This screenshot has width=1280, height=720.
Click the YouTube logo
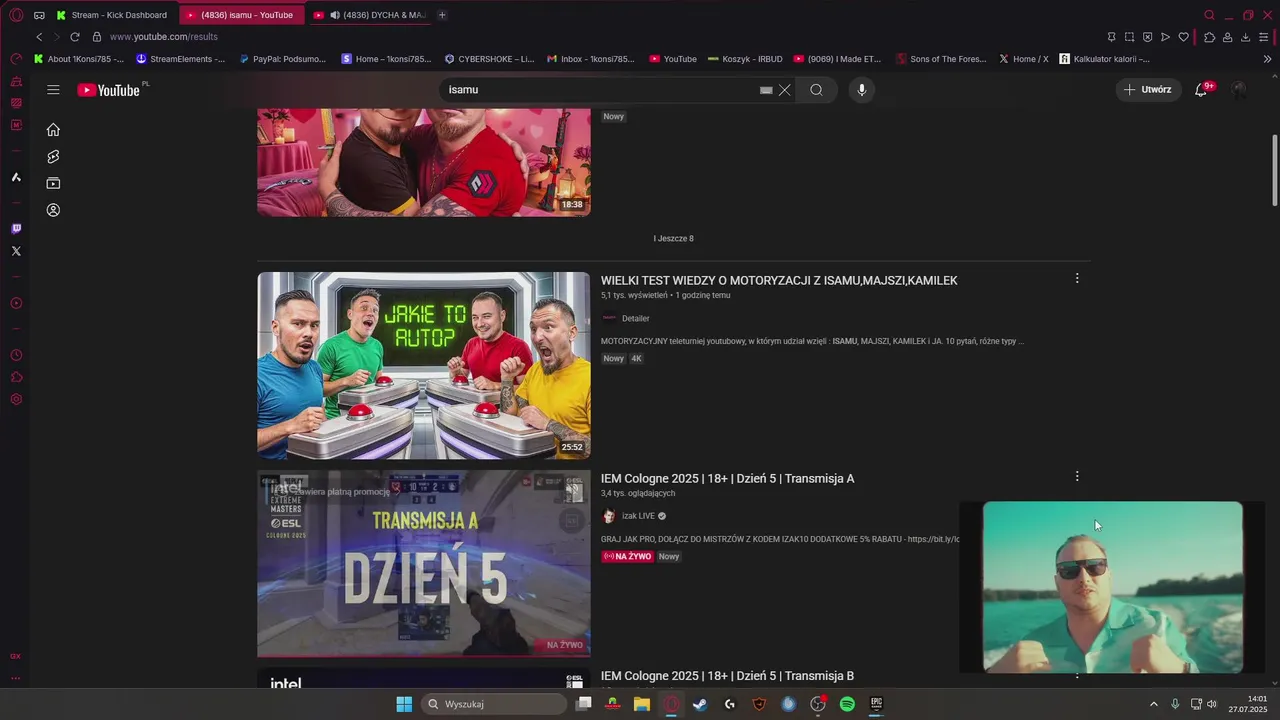108,90
